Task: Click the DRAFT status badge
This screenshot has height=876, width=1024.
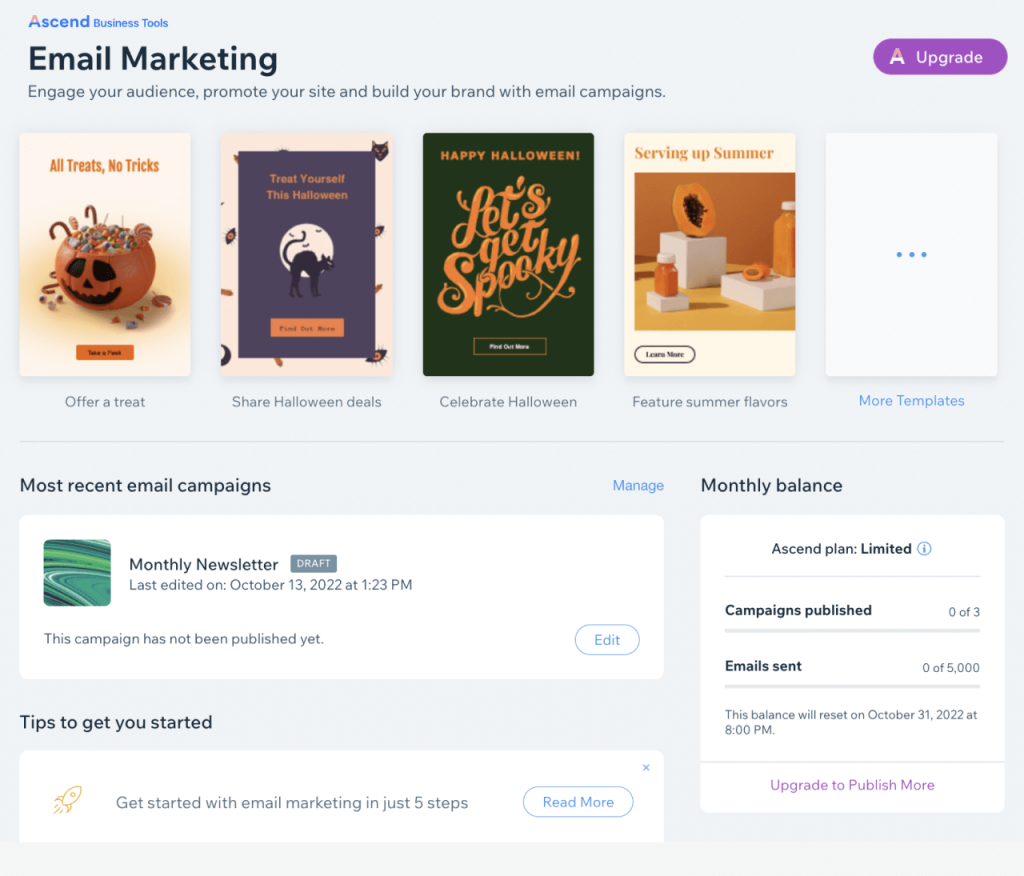Action: tap(313, 563)
